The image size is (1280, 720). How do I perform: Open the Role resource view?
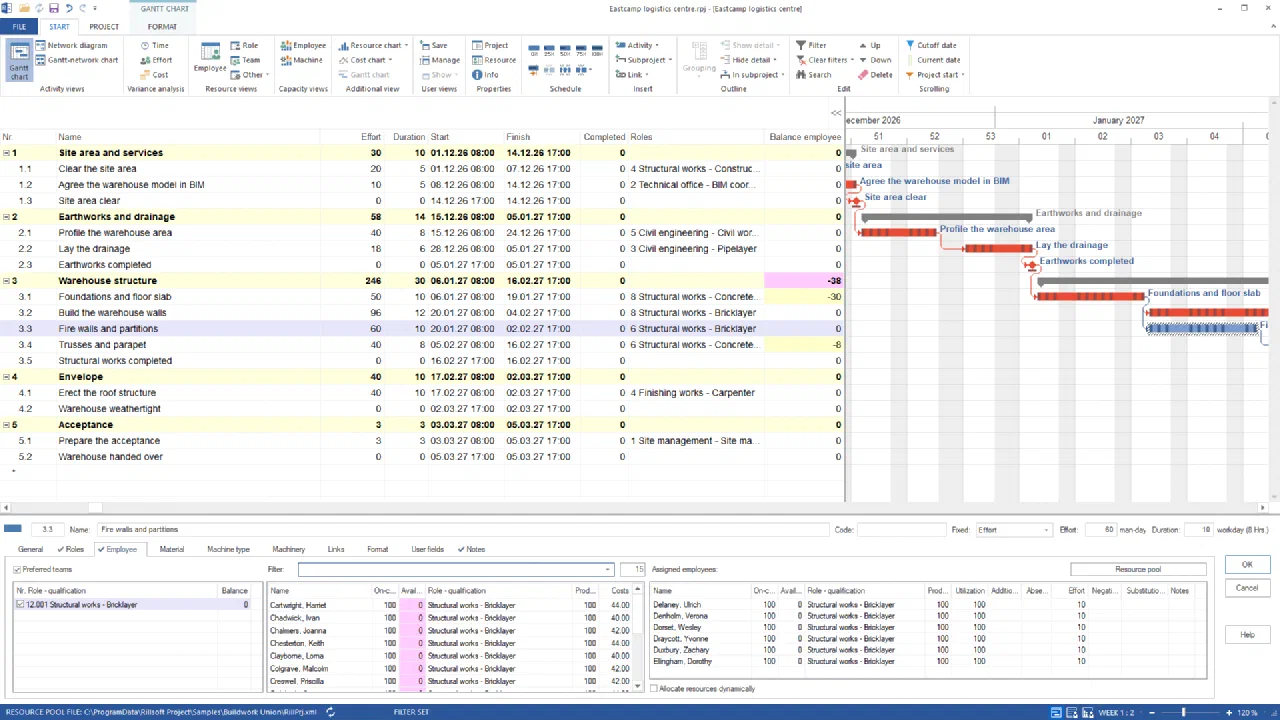tap(244, 45)
